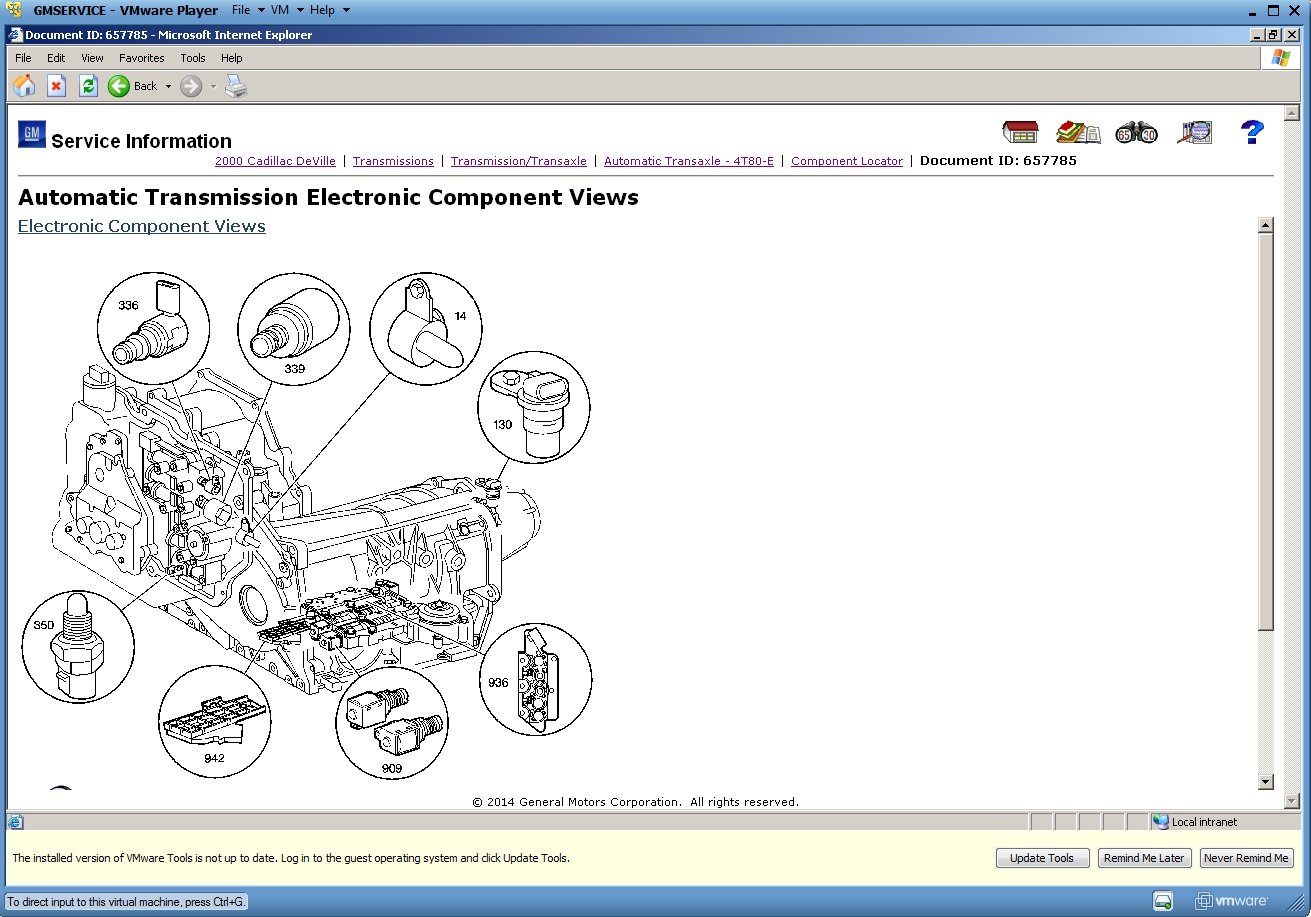Open the Electronic Component Views link

point(142,226)
